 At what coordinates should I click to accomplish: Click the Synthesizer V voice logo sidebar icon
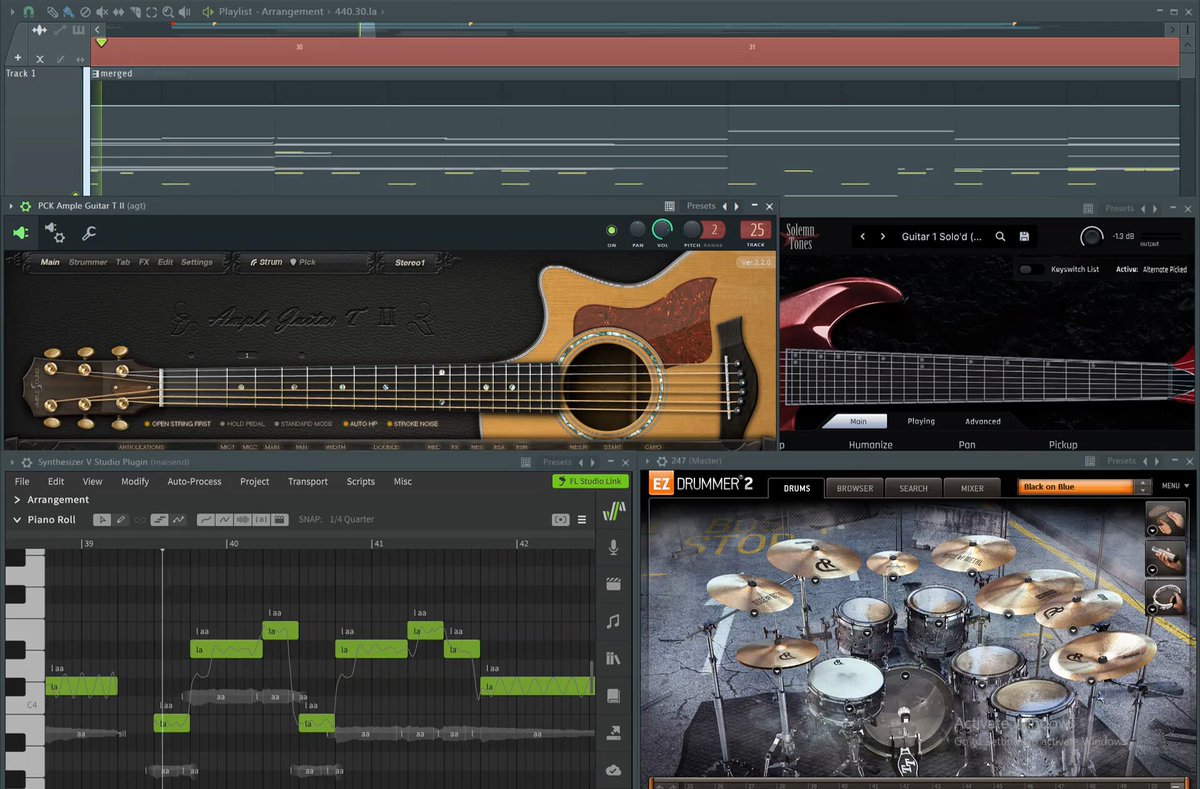[613, 511]
